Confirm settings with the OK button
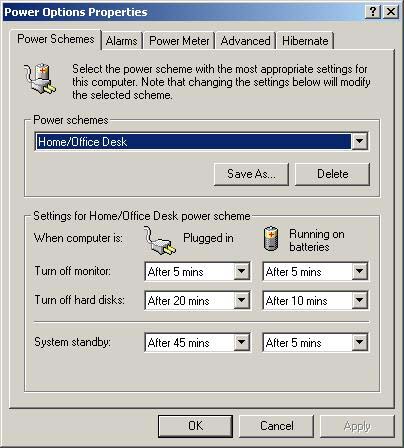This screenshot has height=448, width=404. coord(195,426)
